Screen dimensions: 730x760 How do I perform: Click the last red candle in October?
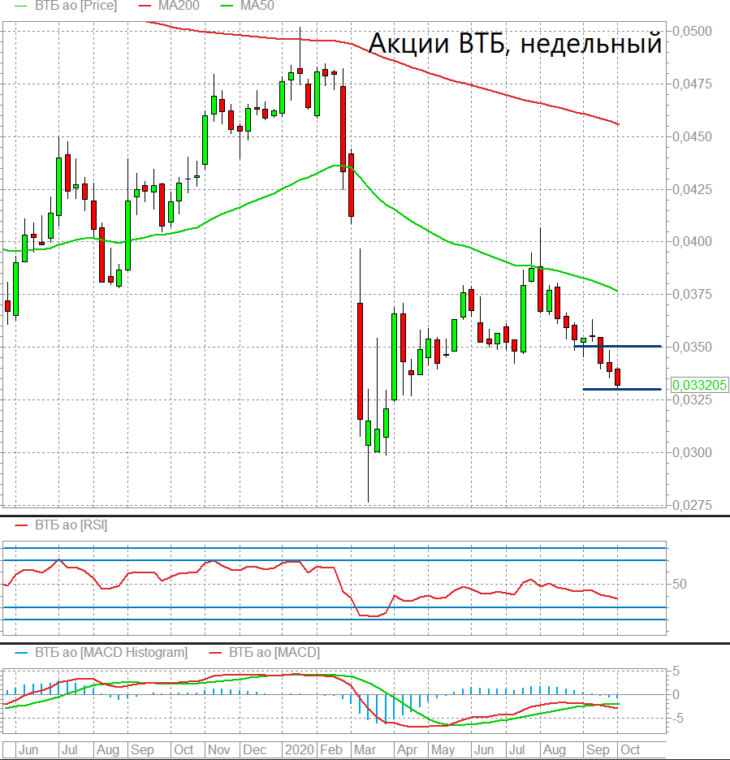click(x=618, y=377)
